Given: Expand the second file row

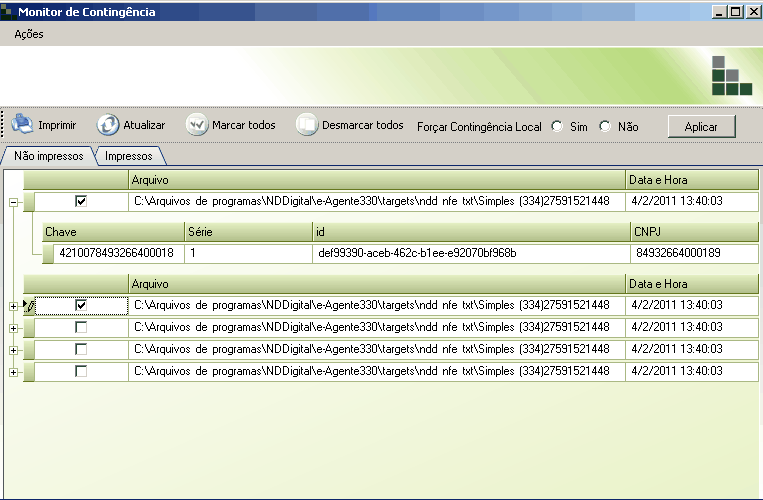Looking at the screenshot, I should (13, 305).
